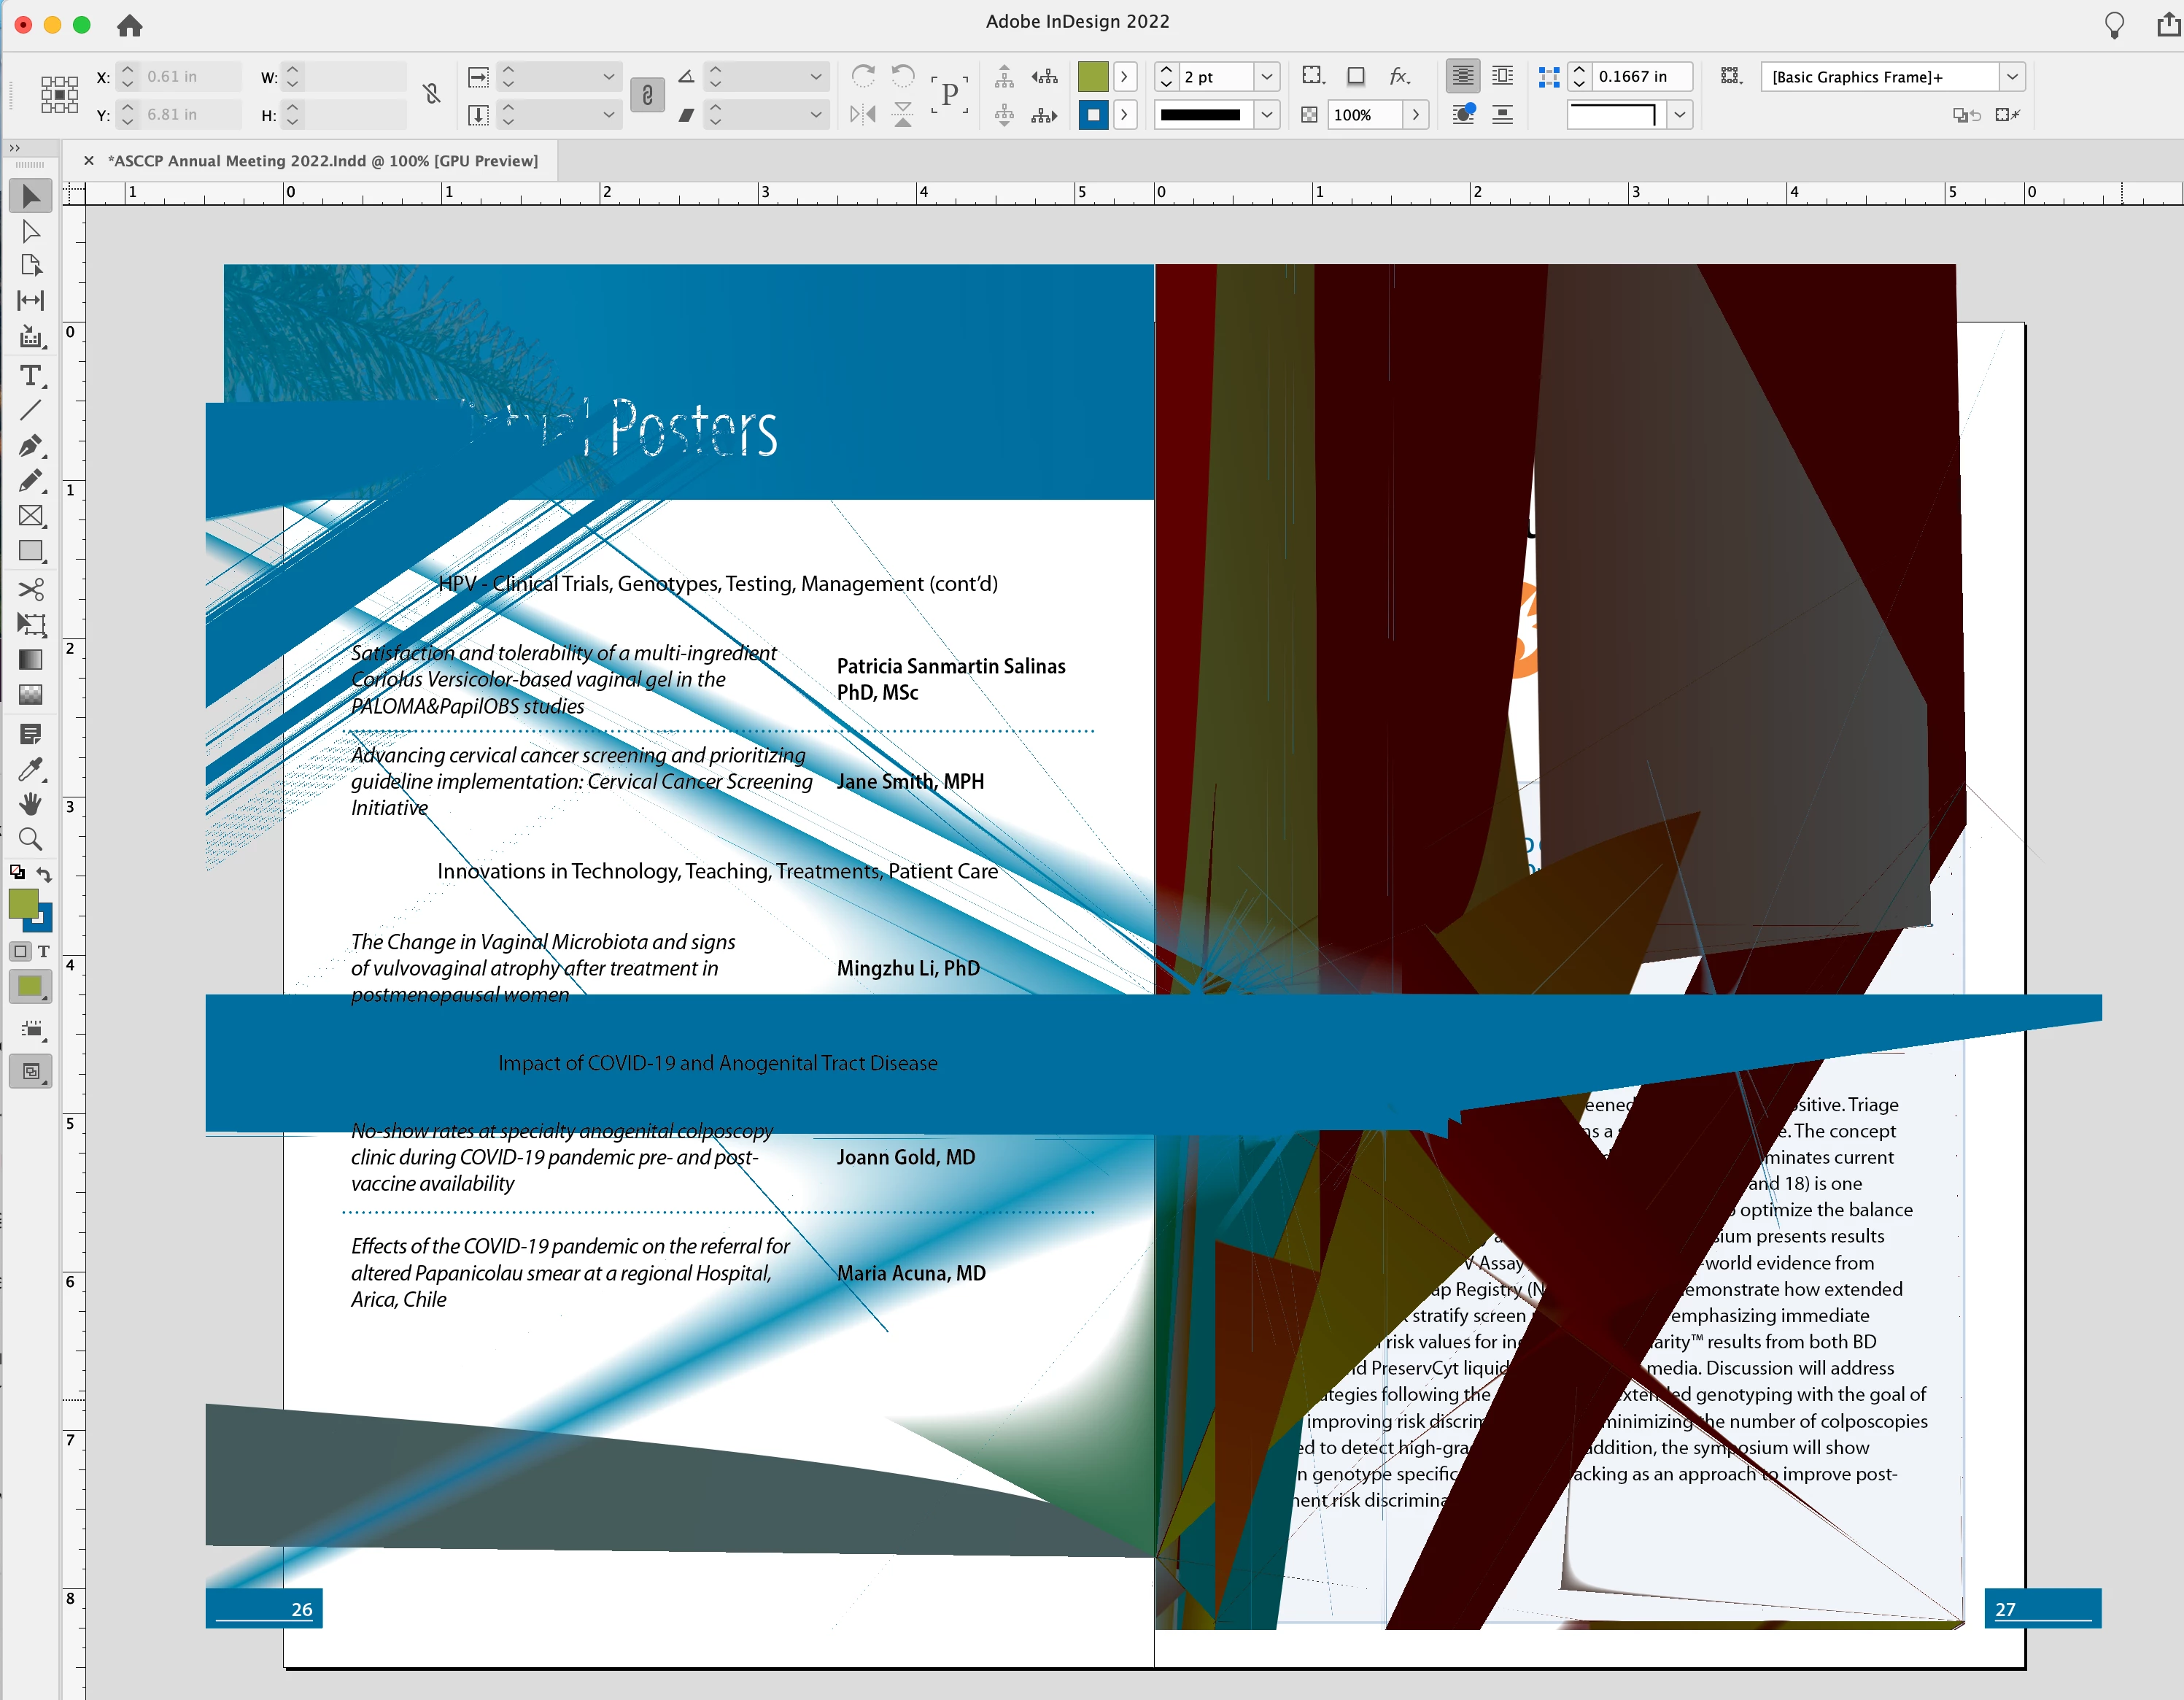
Task: Pick the Eyedropper tool
Action: point(30,769)
